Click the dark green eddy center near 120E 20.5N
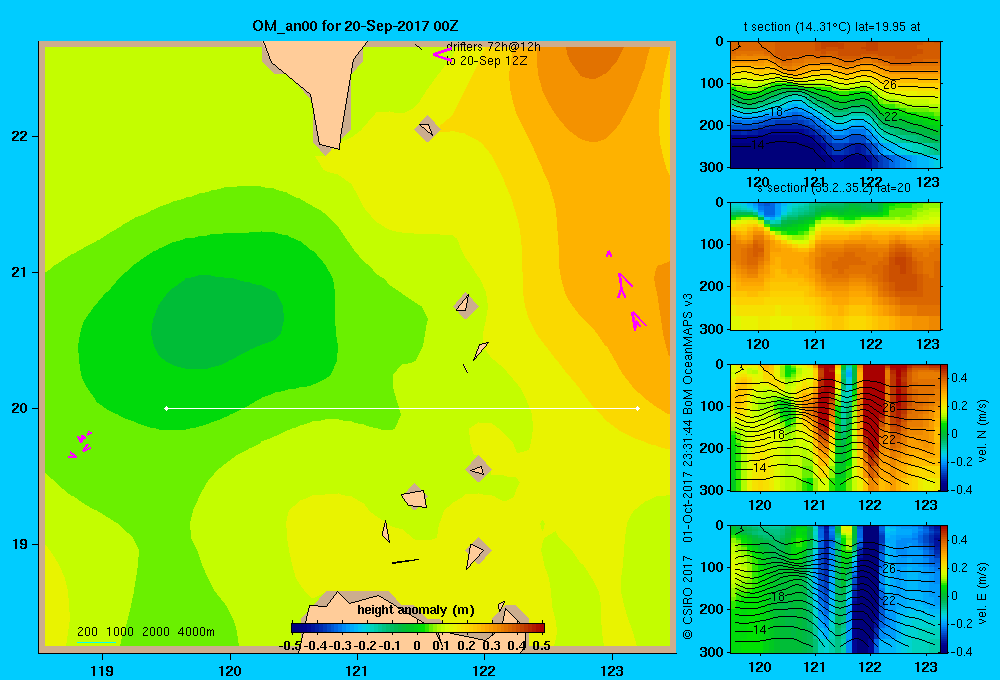This screenshot has height=680, width=1000. 217,322
